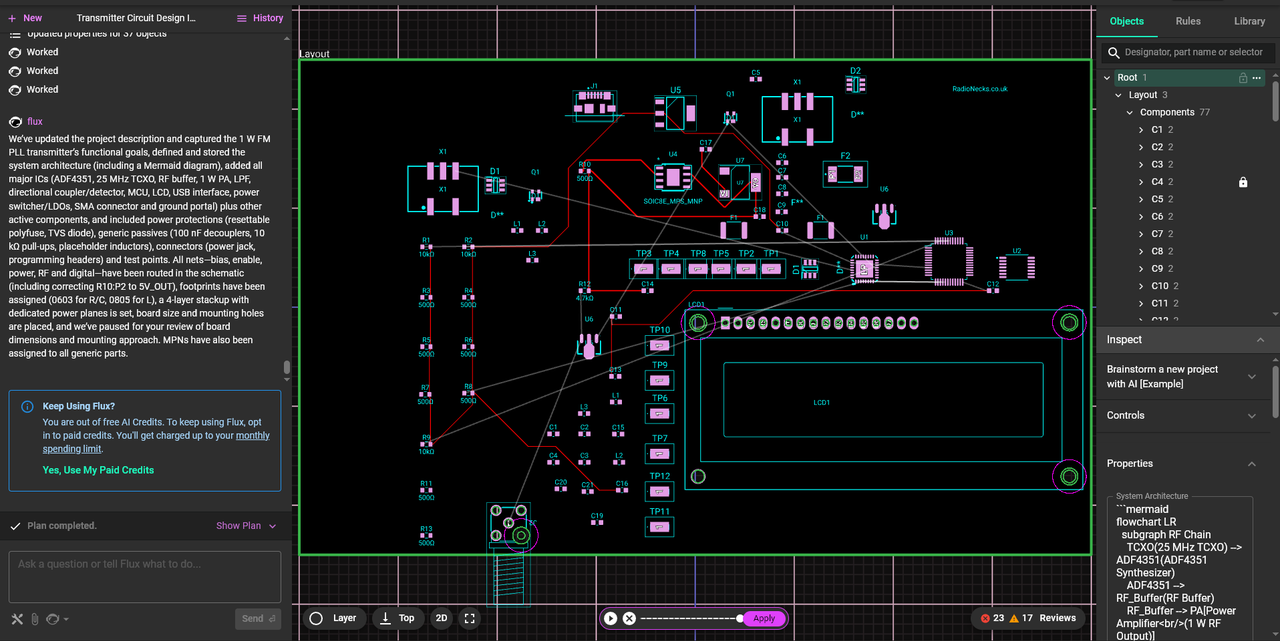Open the Root row three-dots menu

[1257, 77]
